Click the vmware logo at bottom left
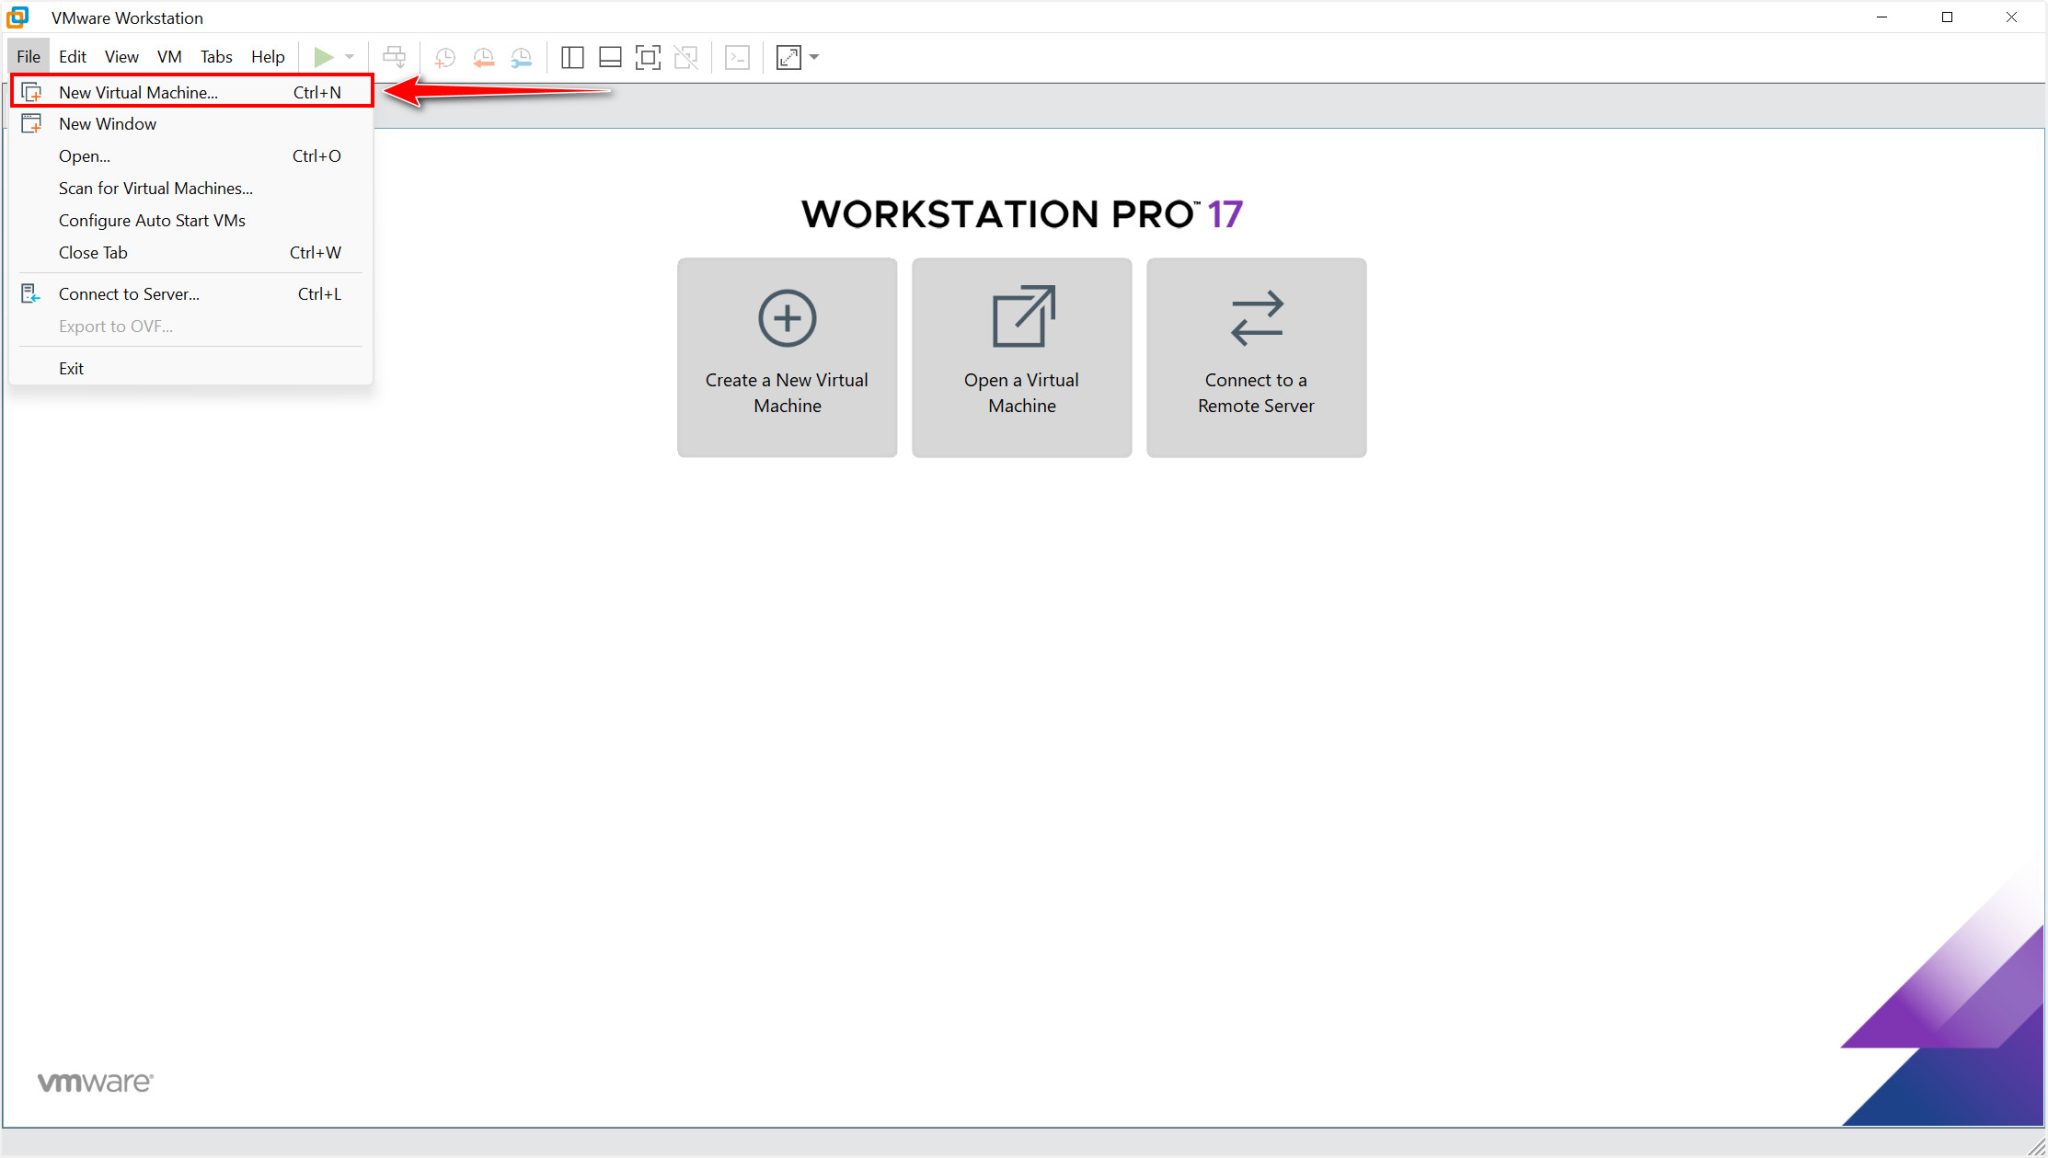The height and width of the screenshot is (1158, 2048). click(94, 1081)
